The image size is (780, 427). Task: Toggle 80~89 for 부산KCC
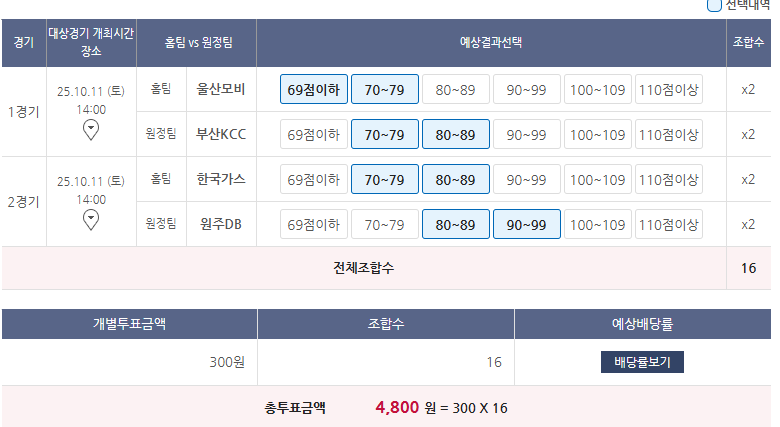point(456,134)
